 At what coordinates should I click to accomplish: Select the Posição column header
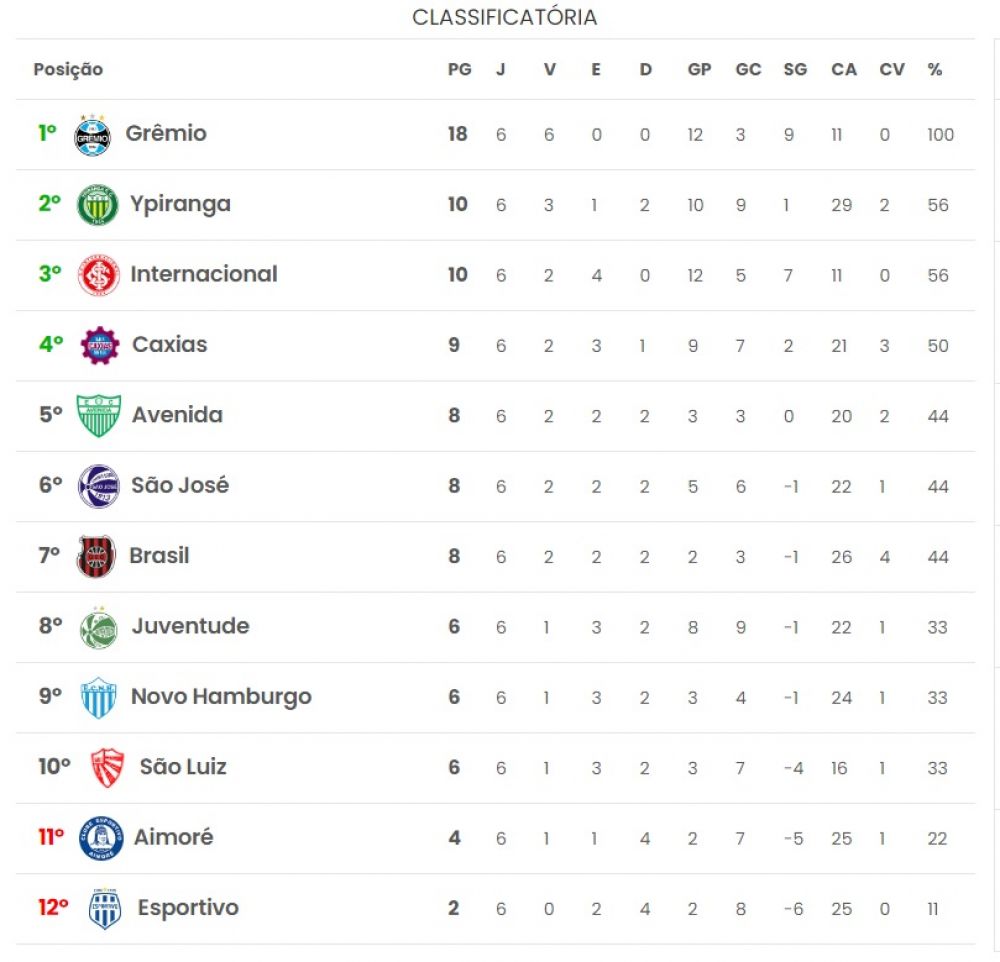tap(68, 70)
